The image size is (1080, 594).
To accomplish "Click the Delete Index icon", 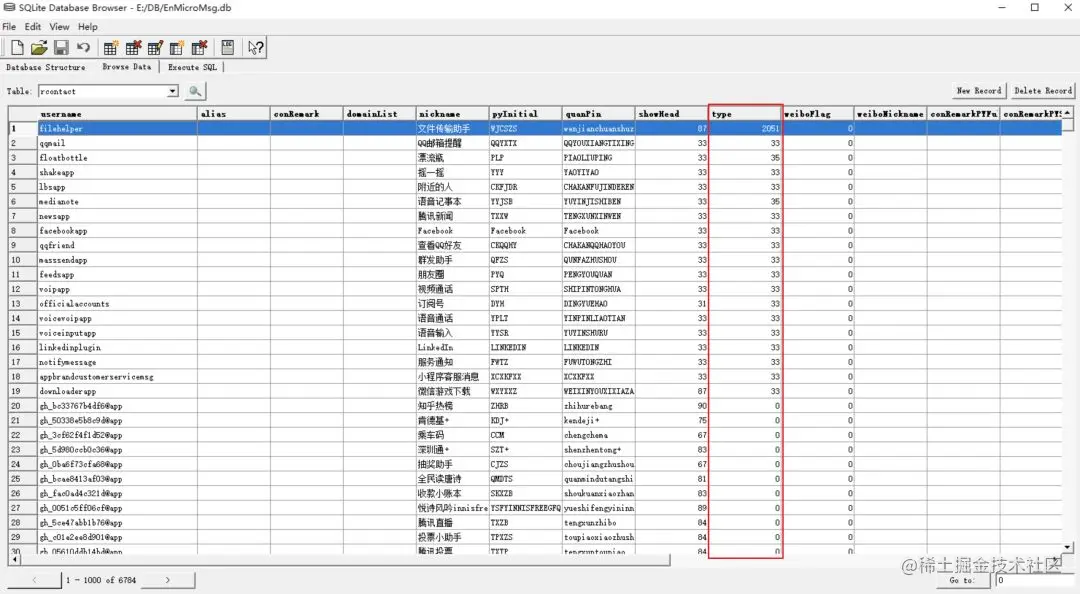I will pyautogui.click(x=200, y=48).
